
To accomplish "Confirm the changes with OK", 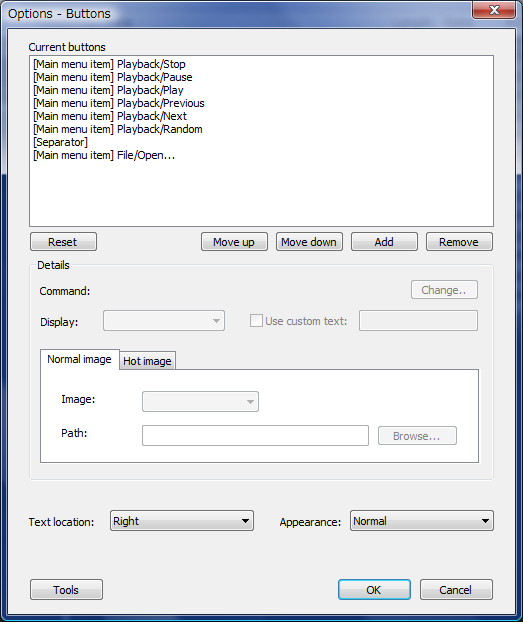I will pos(374,589).
